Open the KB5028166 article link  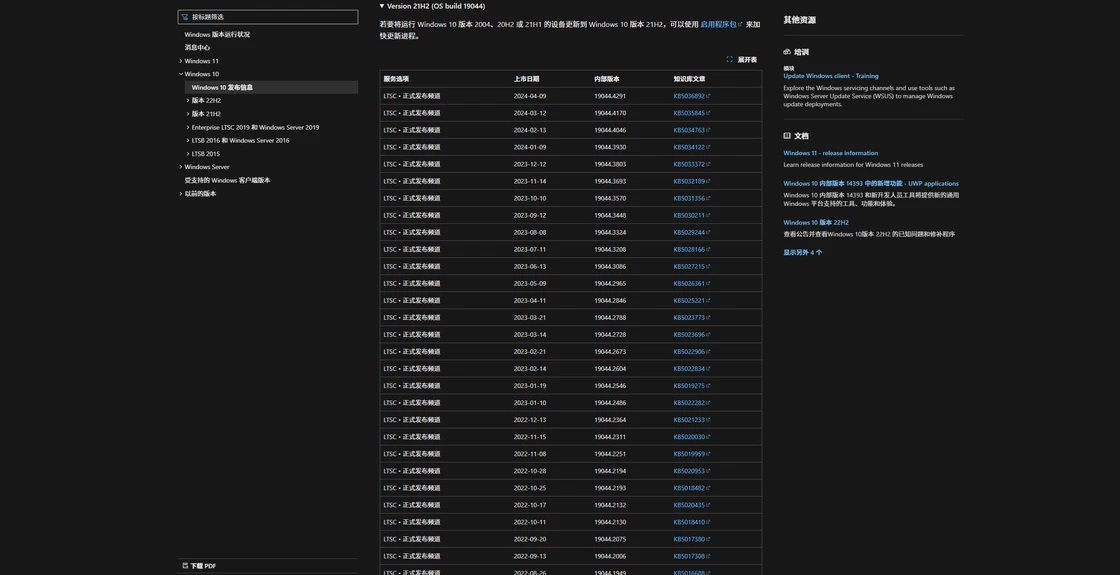pyautogui.click(x=691, y=249)
